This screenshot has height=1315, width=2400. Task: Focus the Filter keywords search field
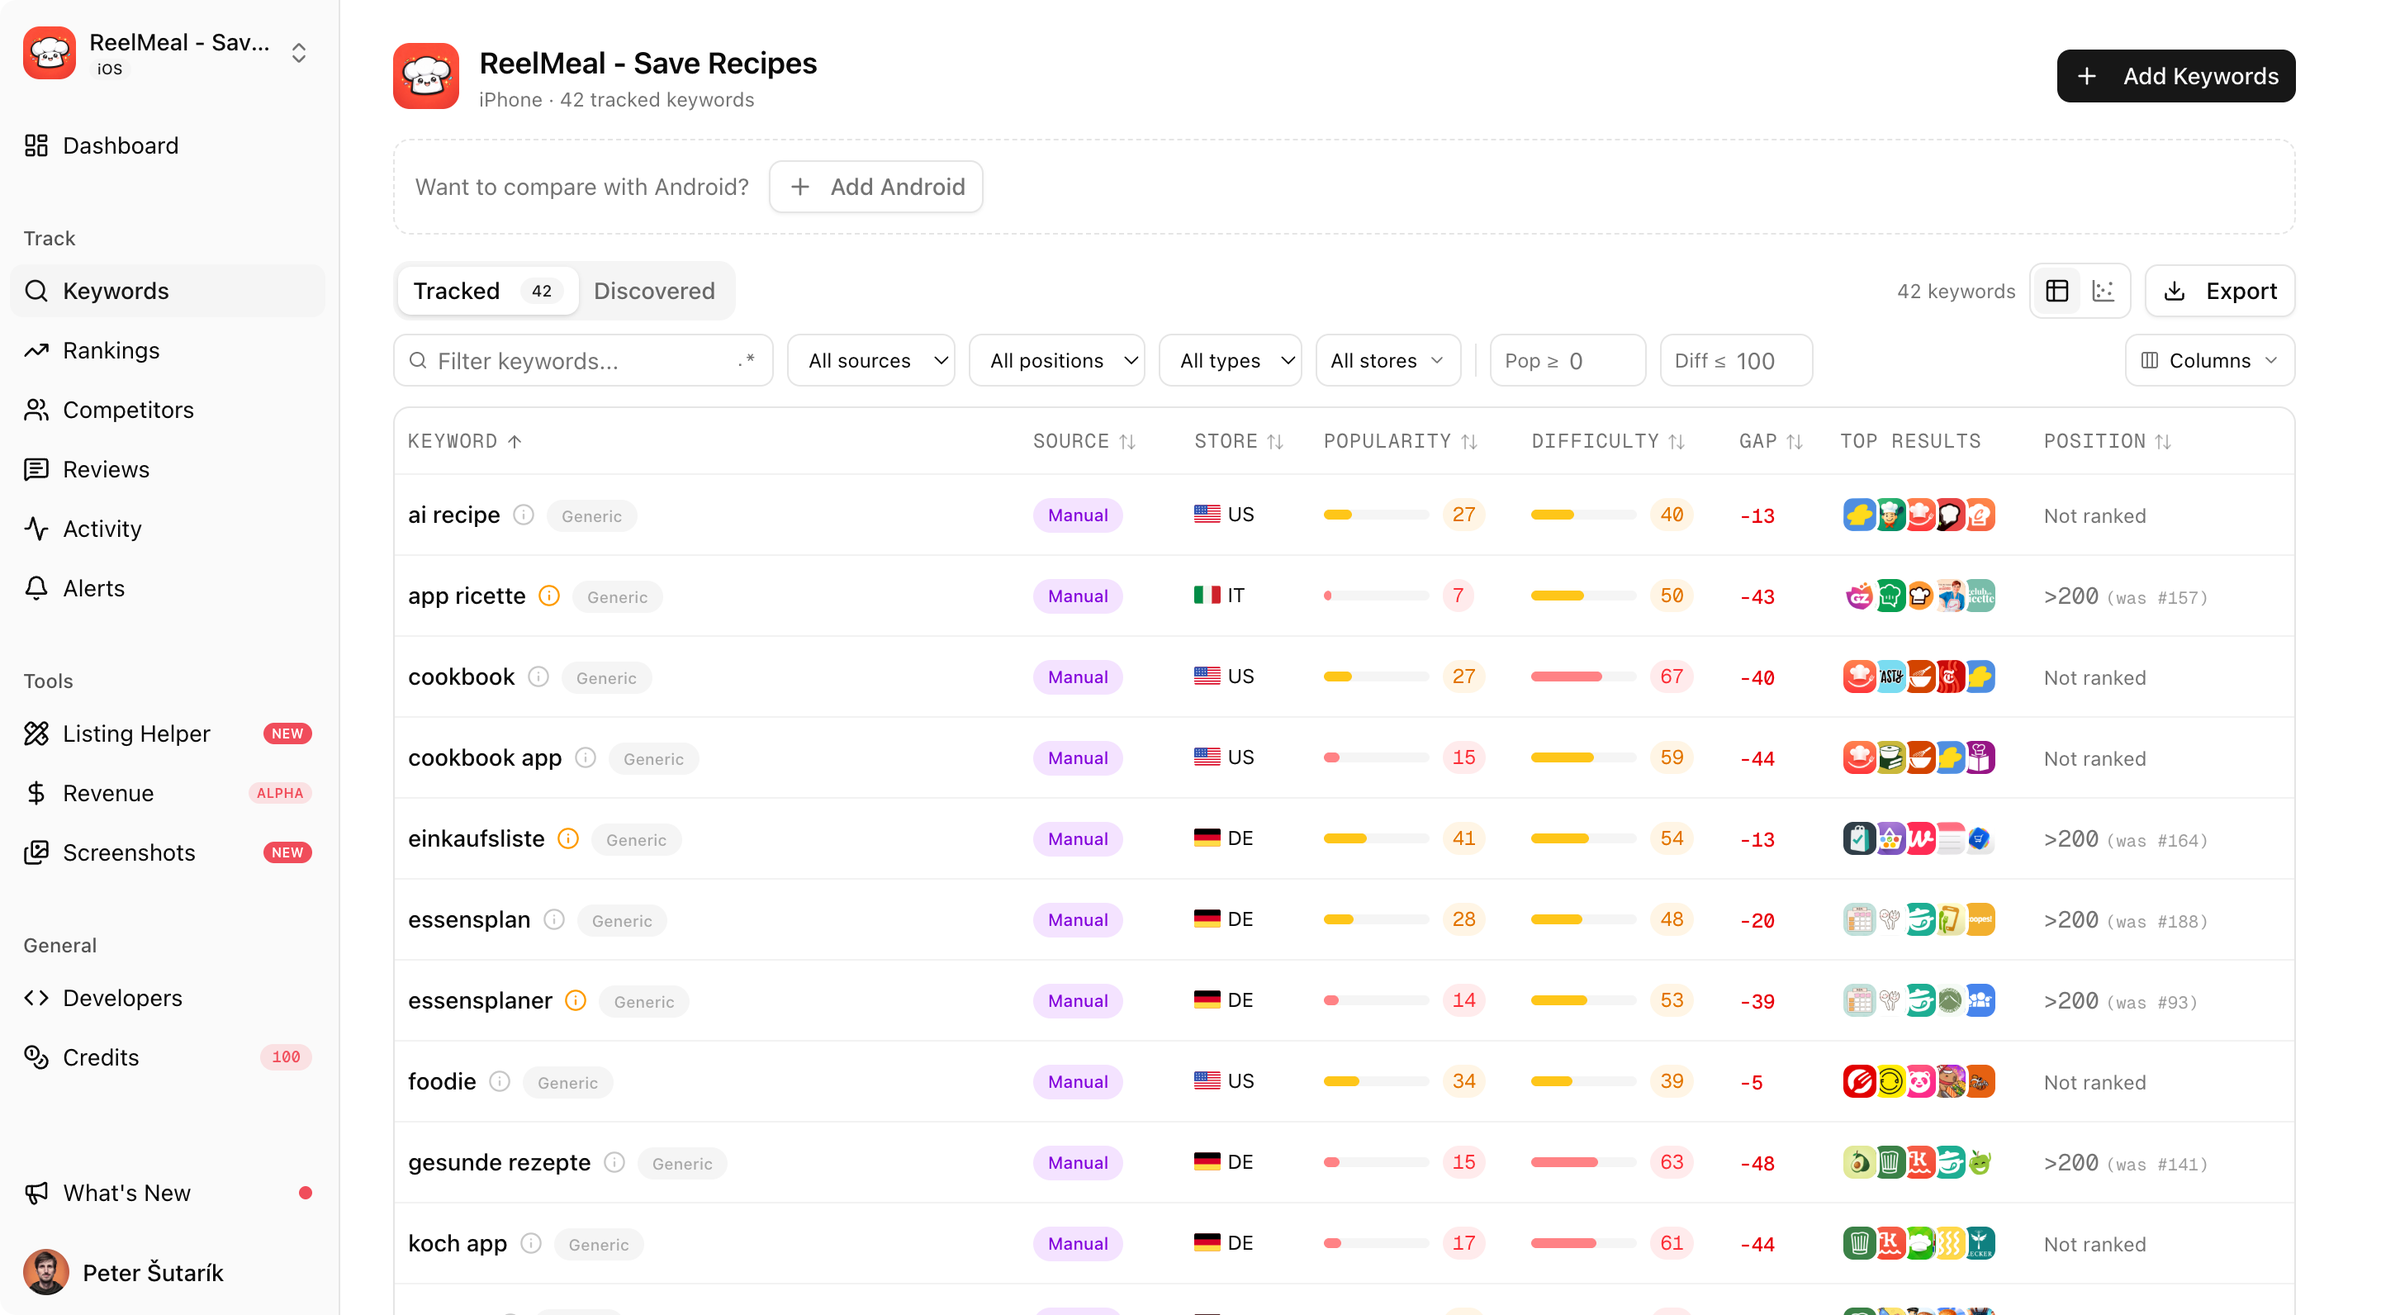click(583, 361)
